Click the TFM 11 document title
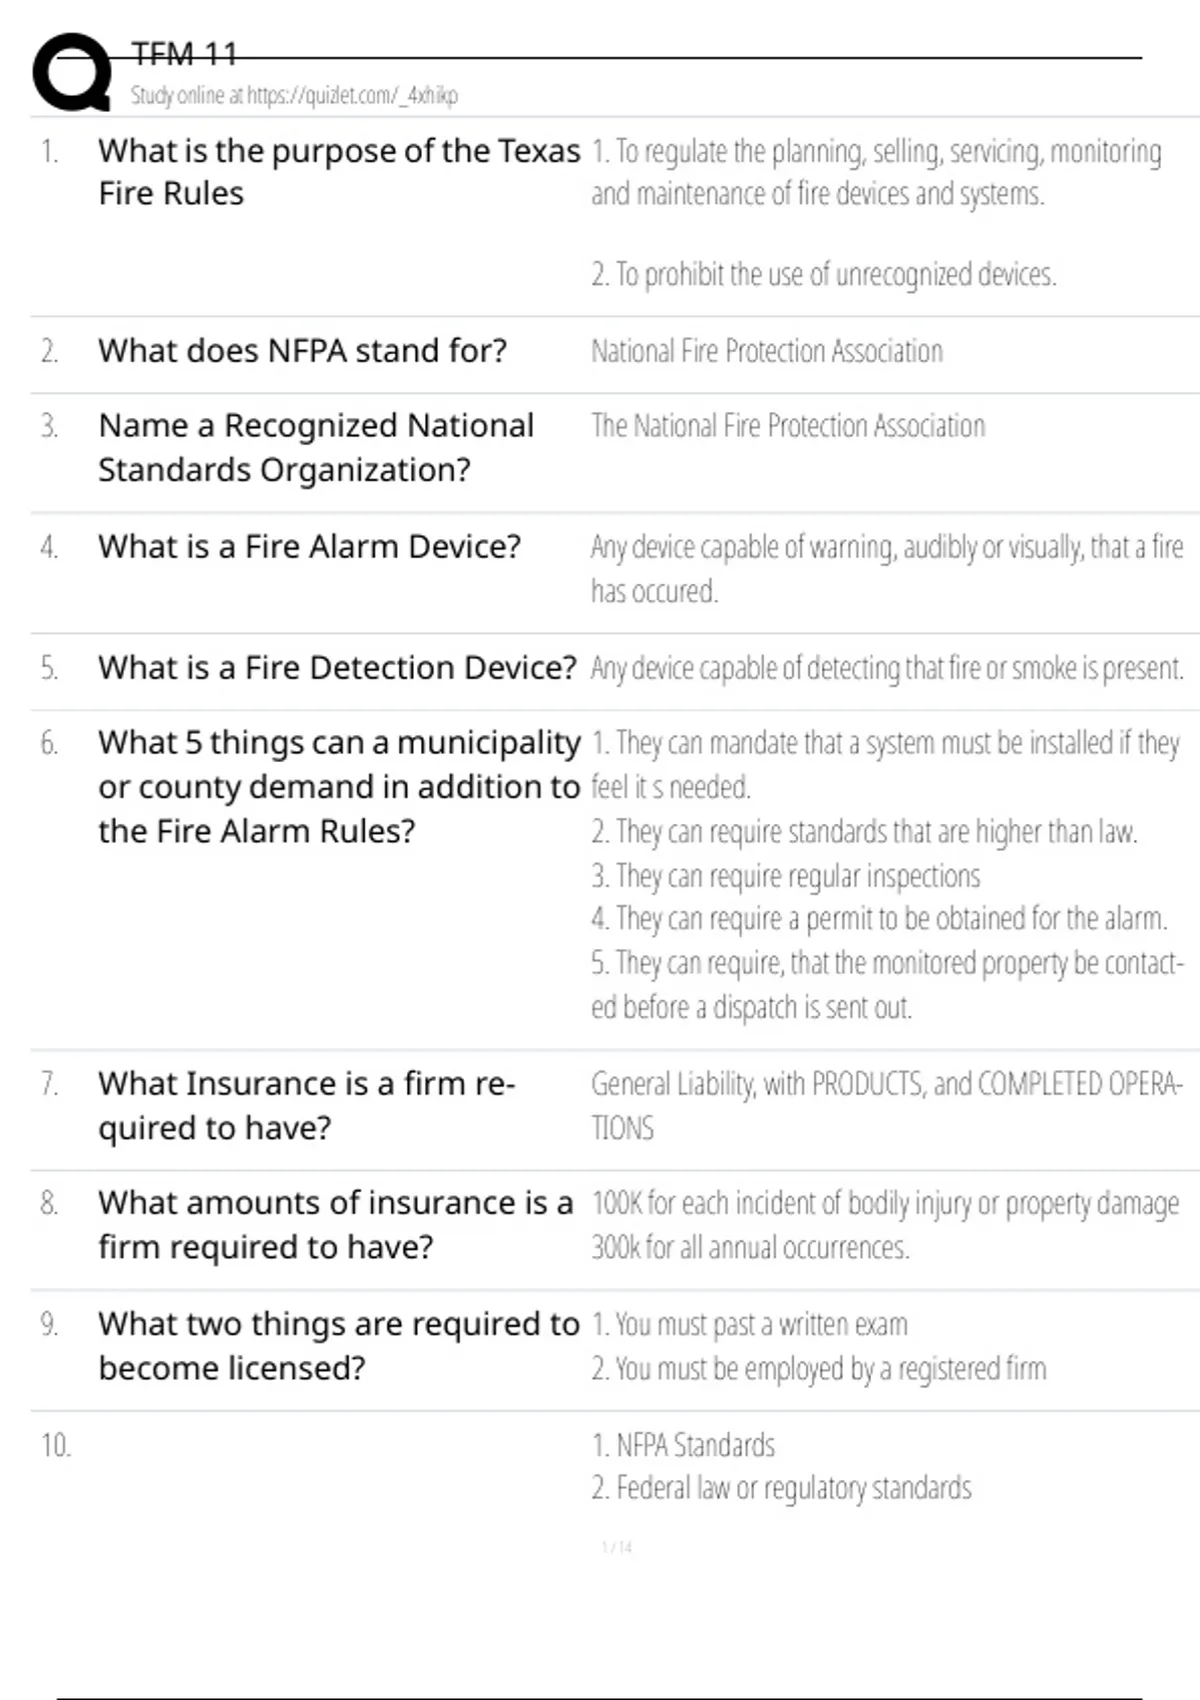1200x1700 pixels. [x=184, y=54]
